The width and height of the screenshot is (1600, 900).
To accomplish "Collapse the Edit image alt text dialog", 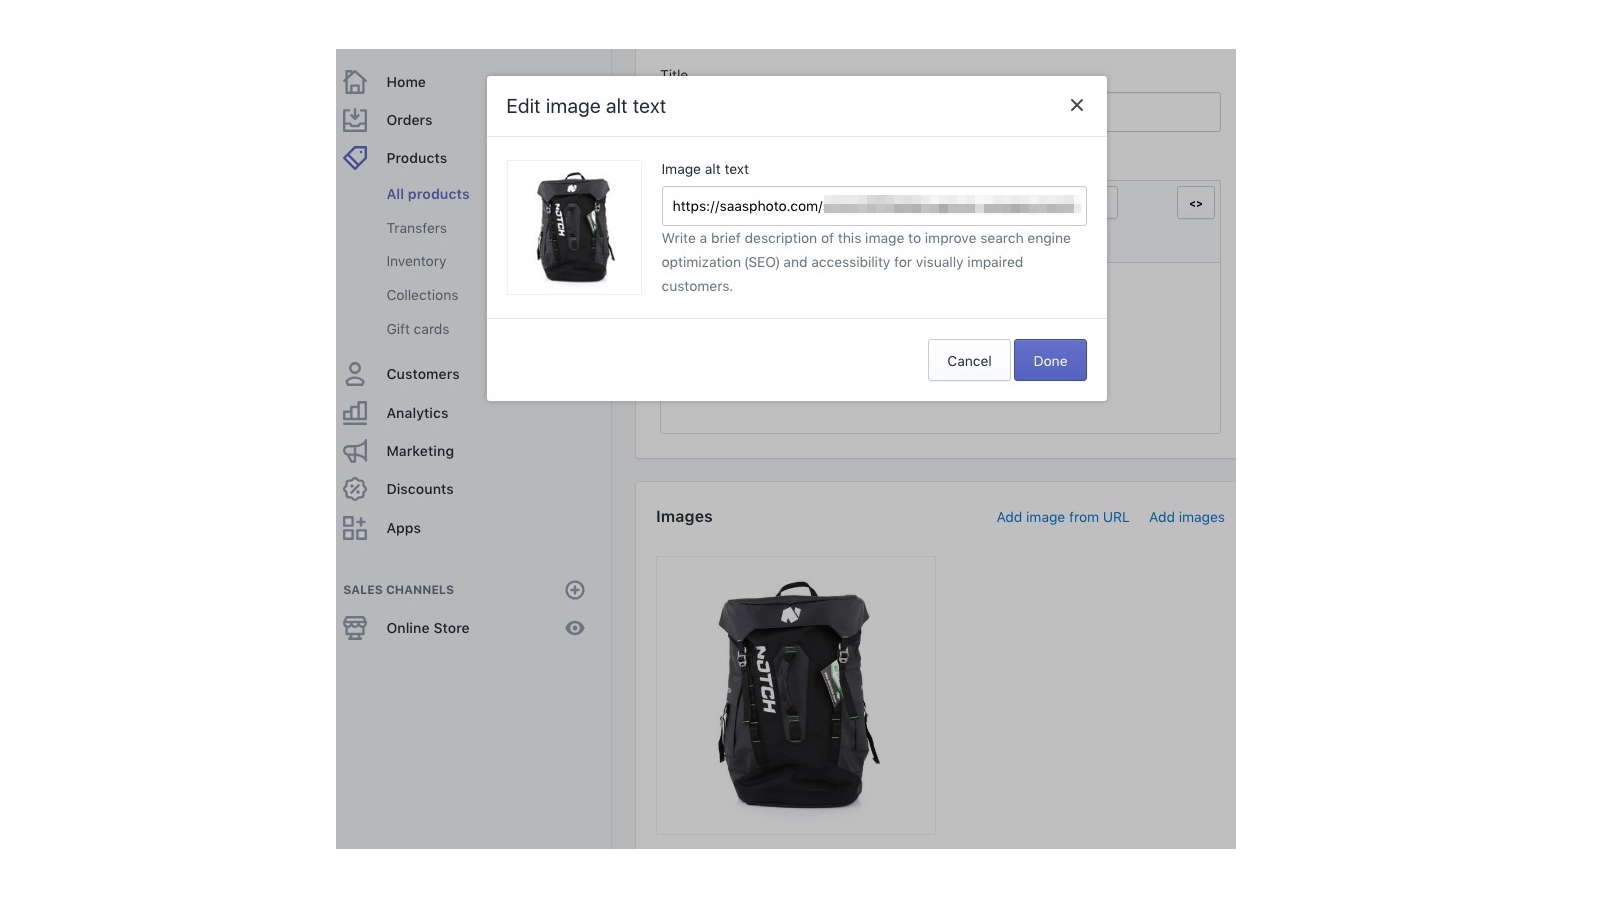I will [1076, 105].
